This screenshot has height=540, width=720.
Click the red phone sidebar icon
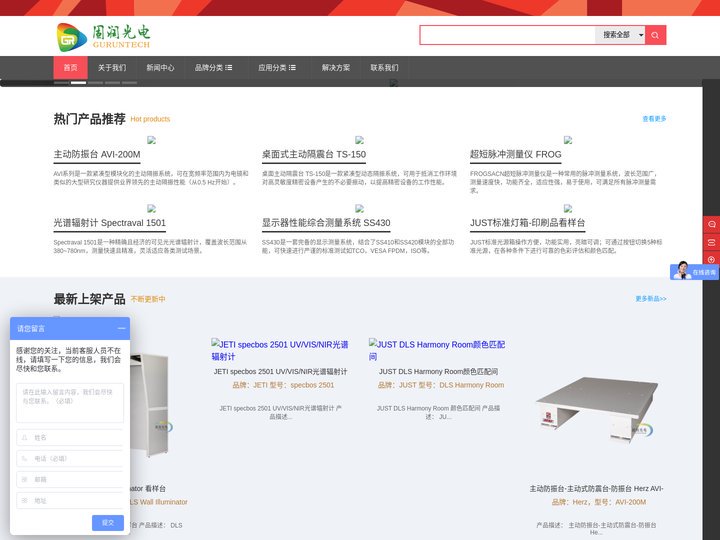coord(711,242)
